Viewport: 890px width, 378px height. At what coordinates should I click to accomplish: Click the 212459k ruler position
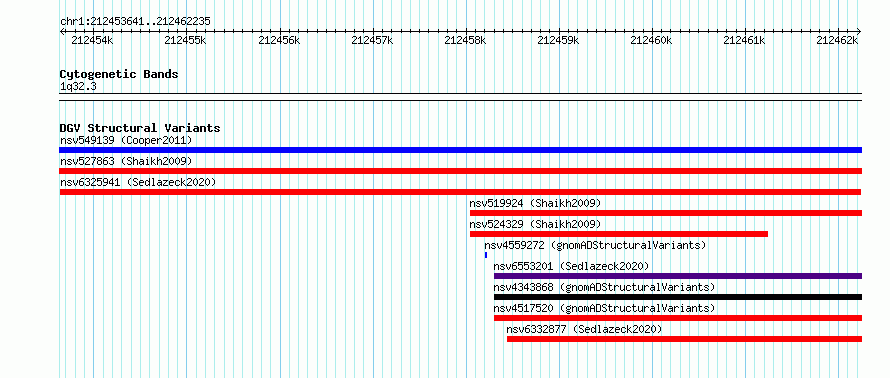pos(559,40)
